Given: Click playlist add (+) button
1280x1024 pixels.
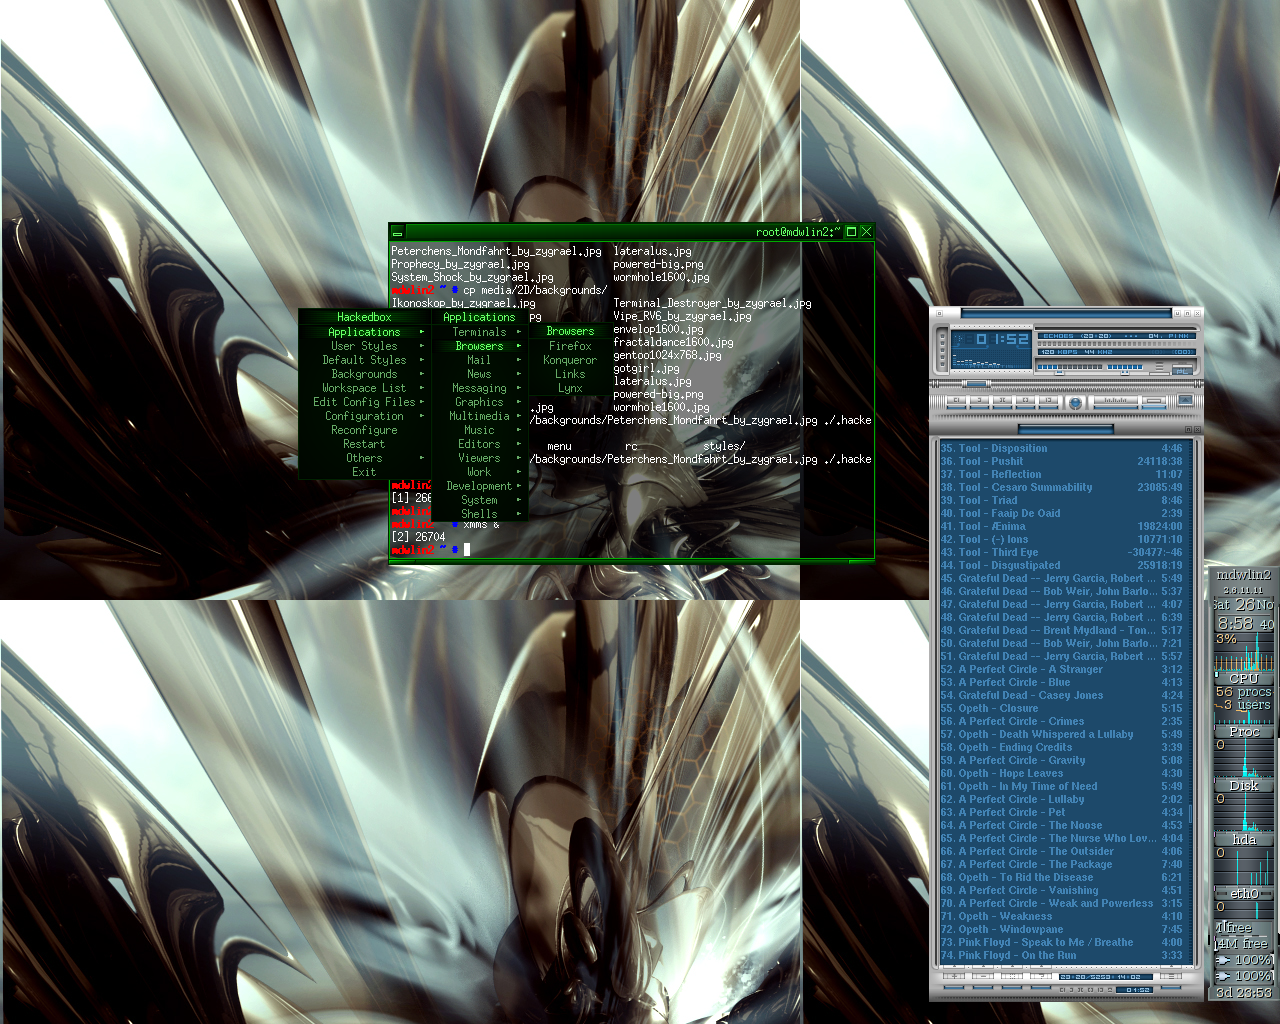Looking at the screenshot, I should [x=954, y=976].
